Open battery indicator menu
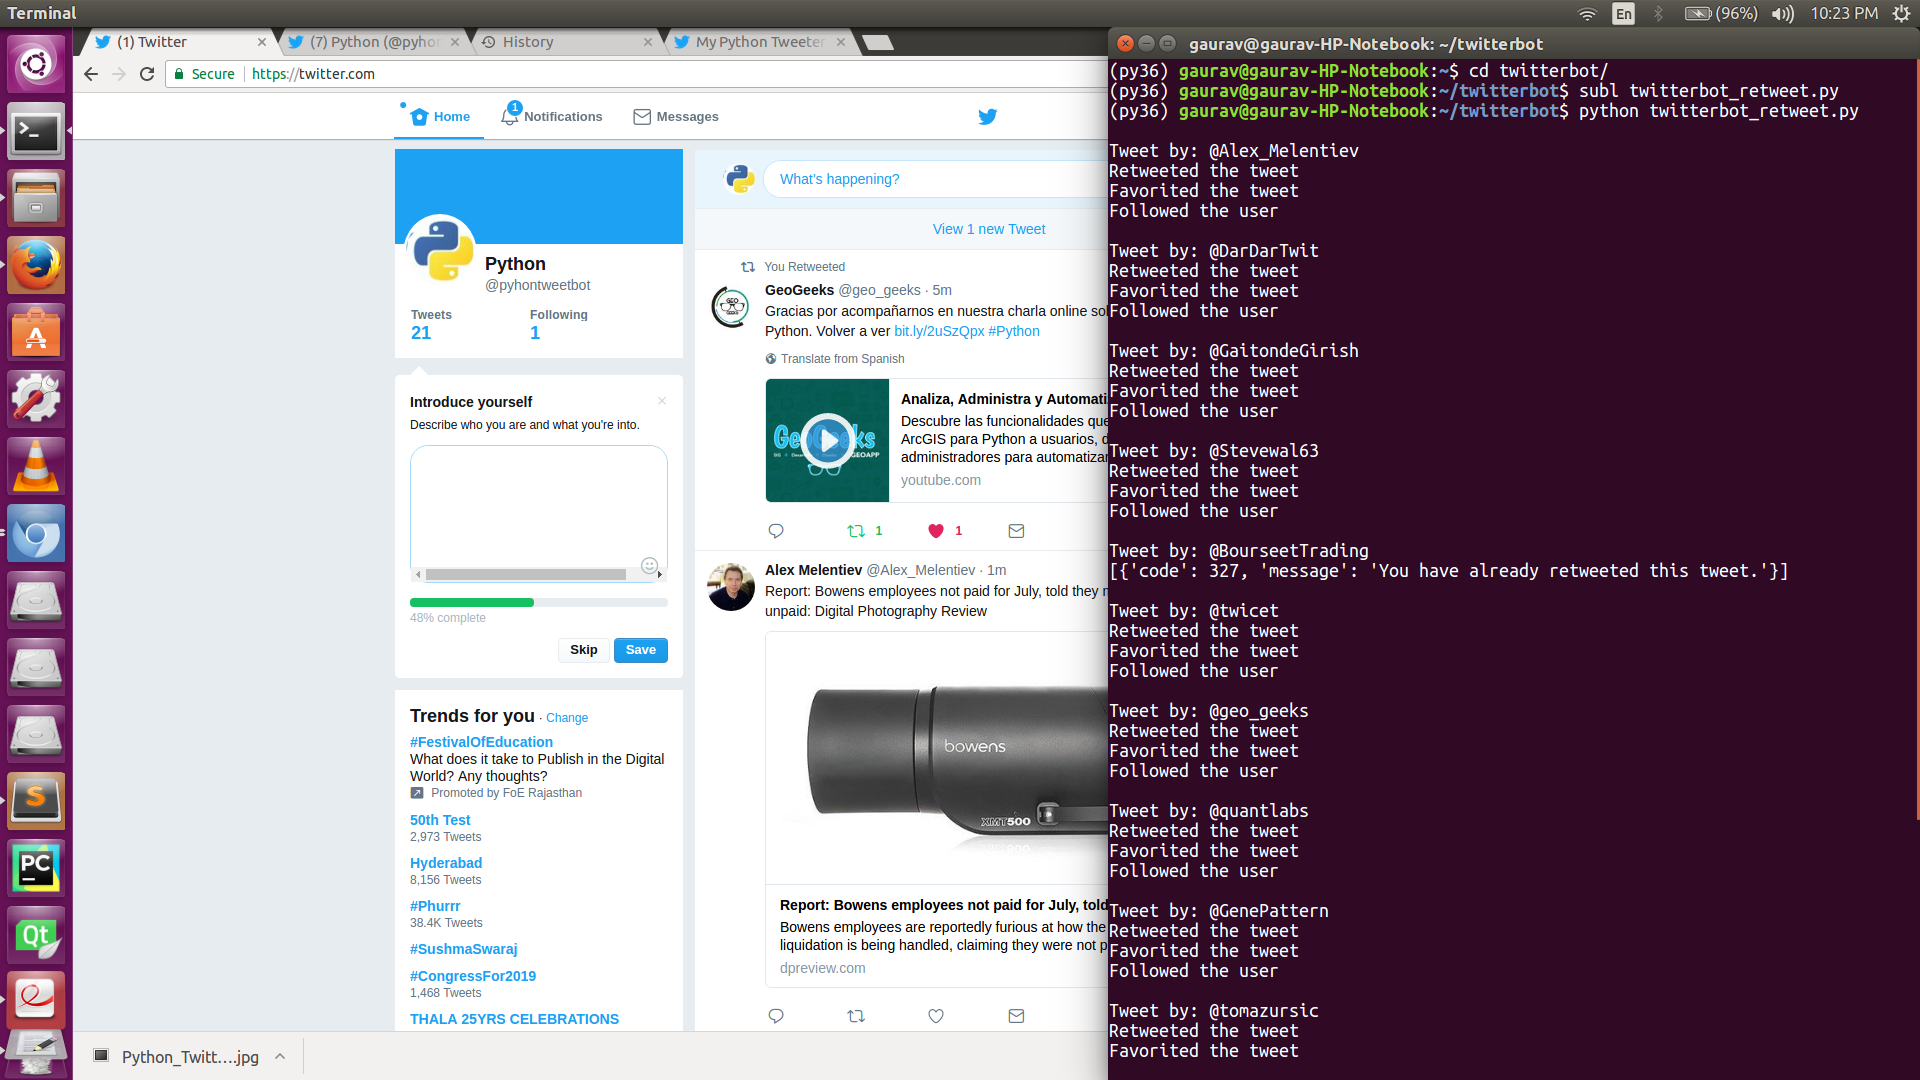The width and height of the screenshot is (1920, 1080). point(1721,13)
